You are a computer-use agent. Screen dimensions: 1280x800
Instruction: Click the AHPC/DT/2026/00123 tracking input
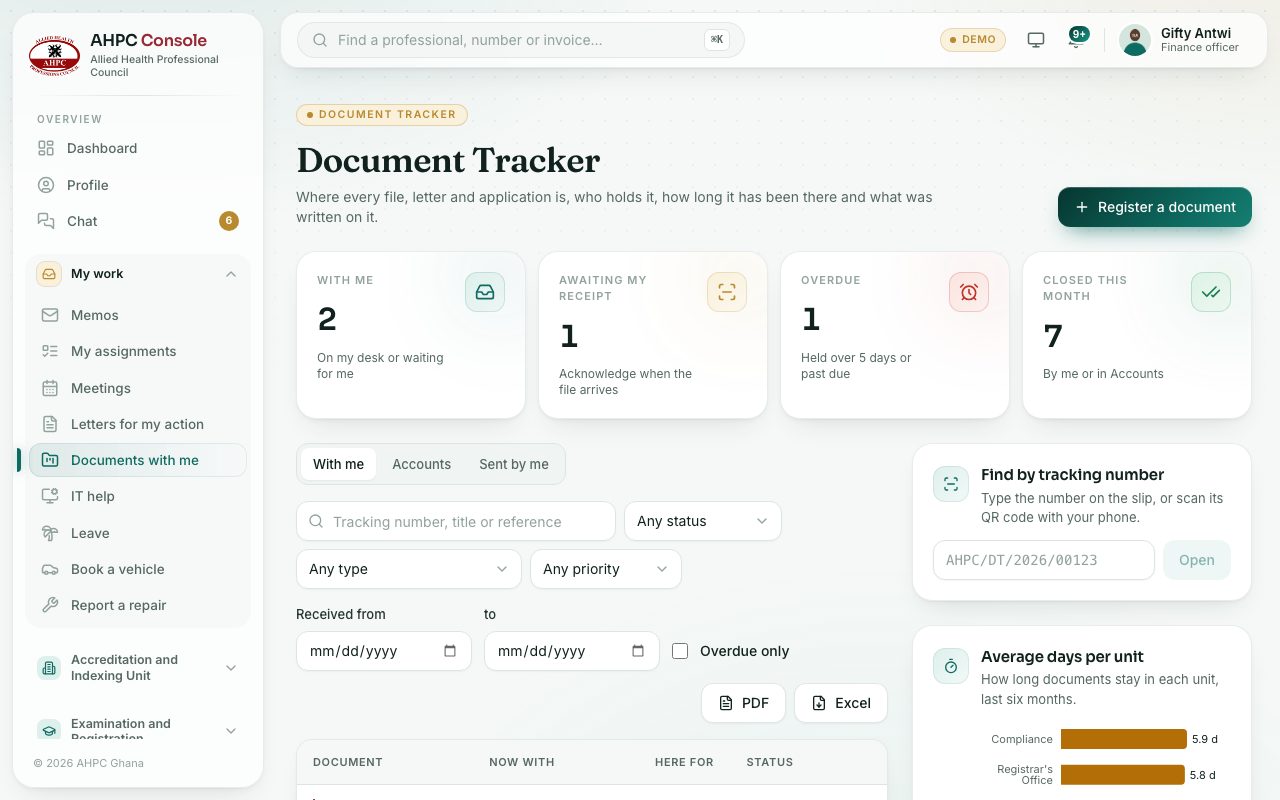coord(1044,560)
